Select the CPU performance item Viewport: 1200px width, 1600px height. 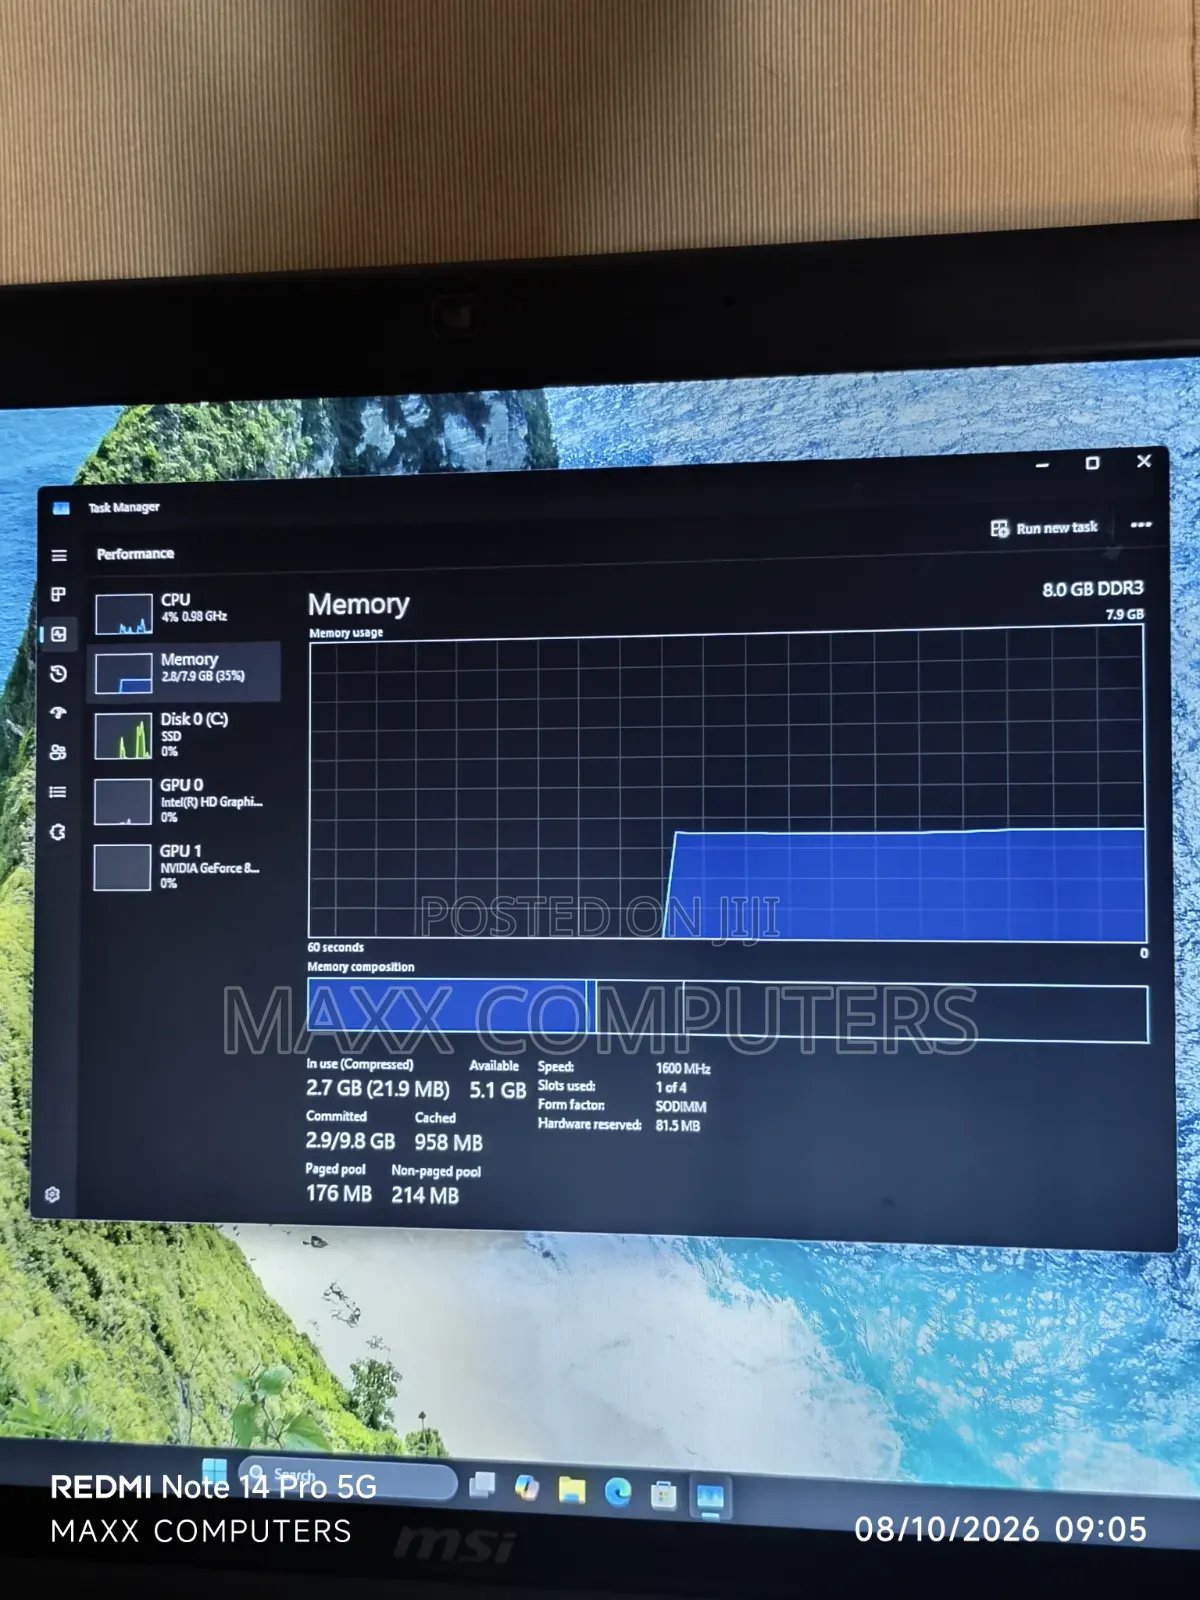tap(185, 612)
